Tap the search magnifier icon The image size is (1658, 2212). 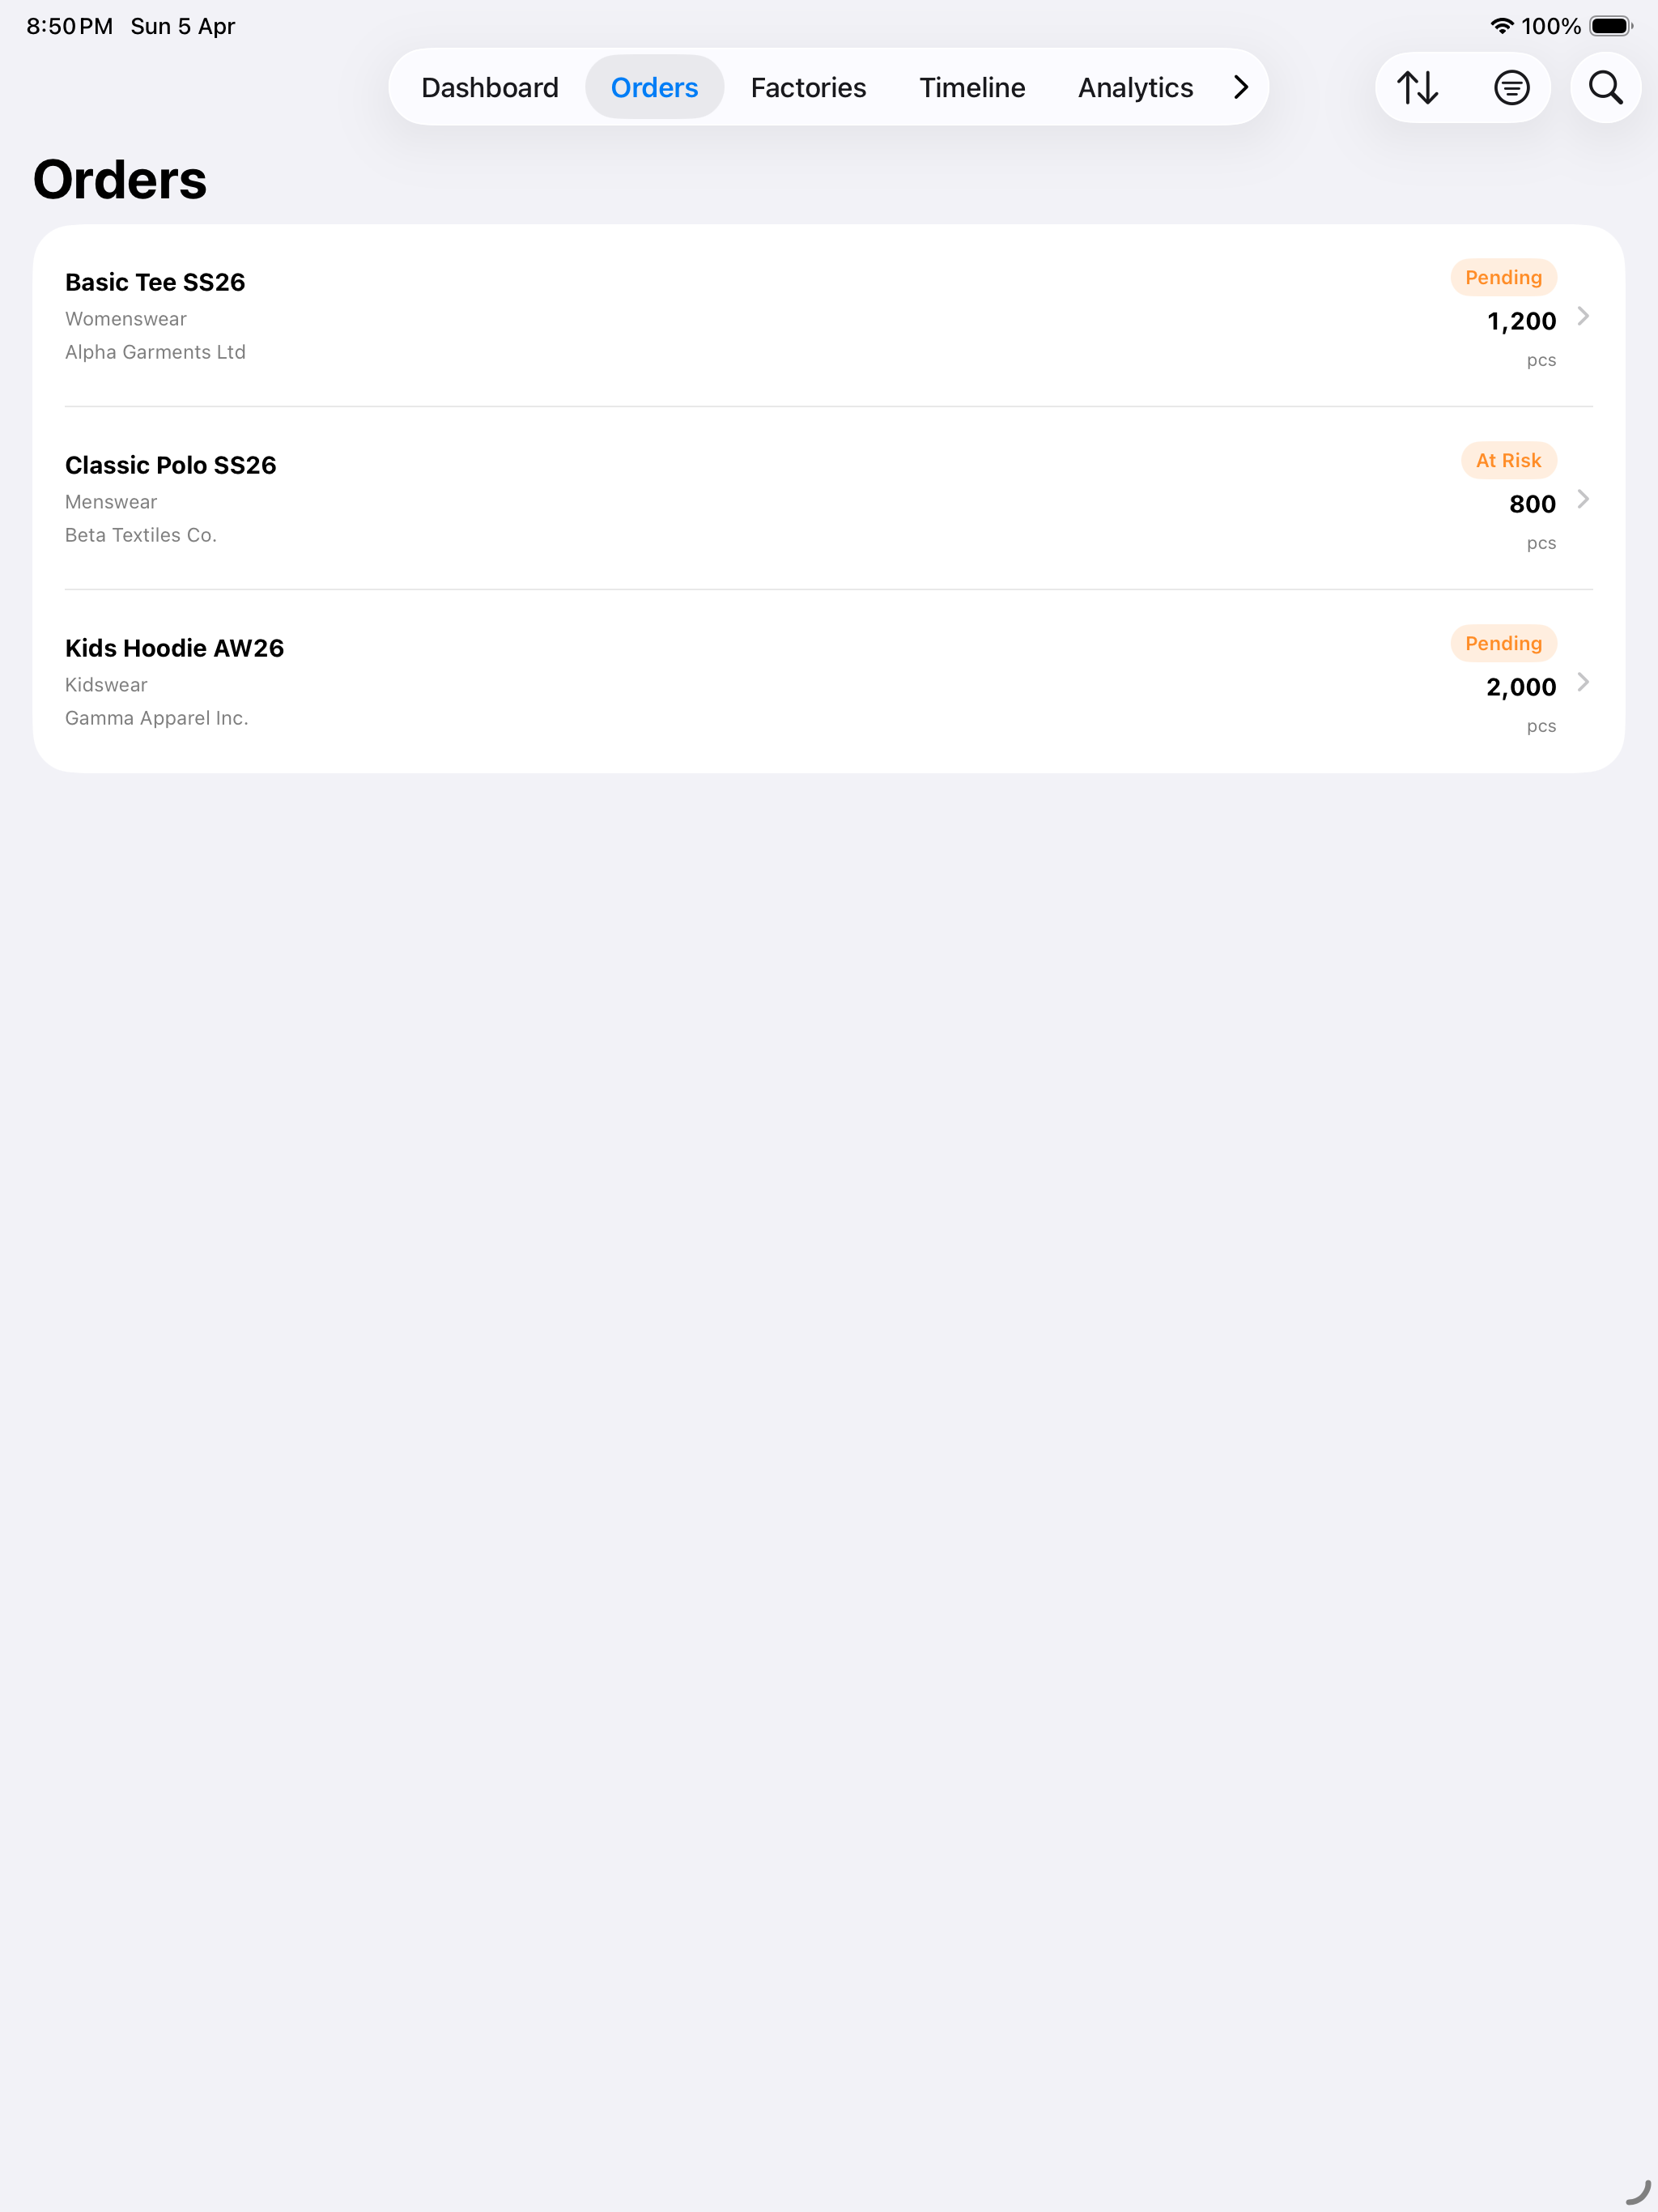pos(1605,88)
